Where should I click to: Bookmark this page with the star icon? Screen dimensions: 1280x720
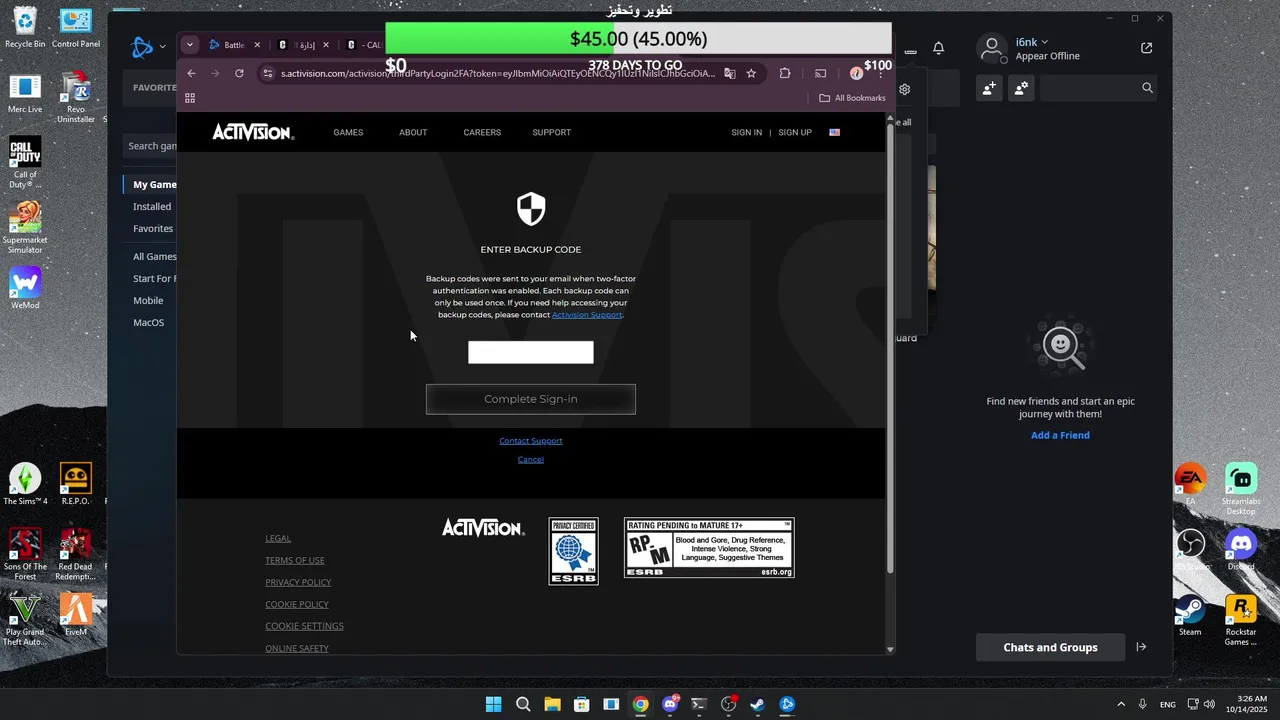pos(751,73)
